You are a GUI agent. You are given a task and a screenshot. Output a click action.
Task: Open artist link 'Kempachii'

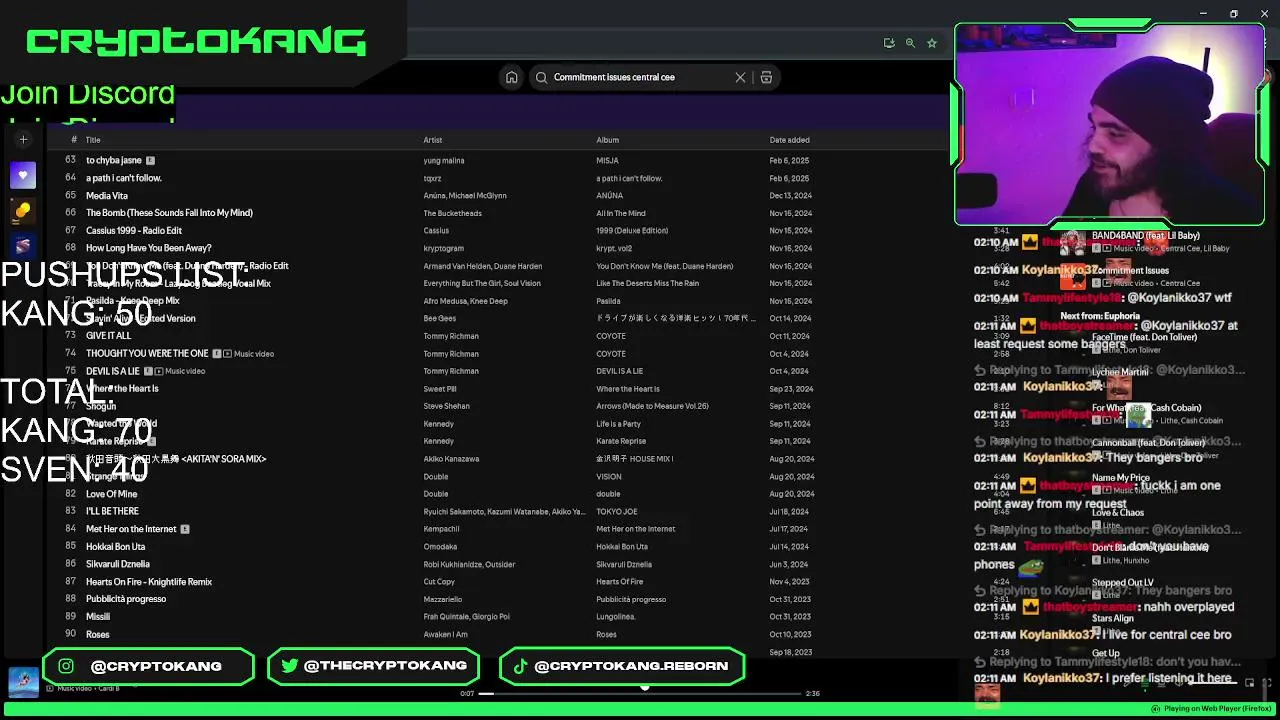[441, 529]
